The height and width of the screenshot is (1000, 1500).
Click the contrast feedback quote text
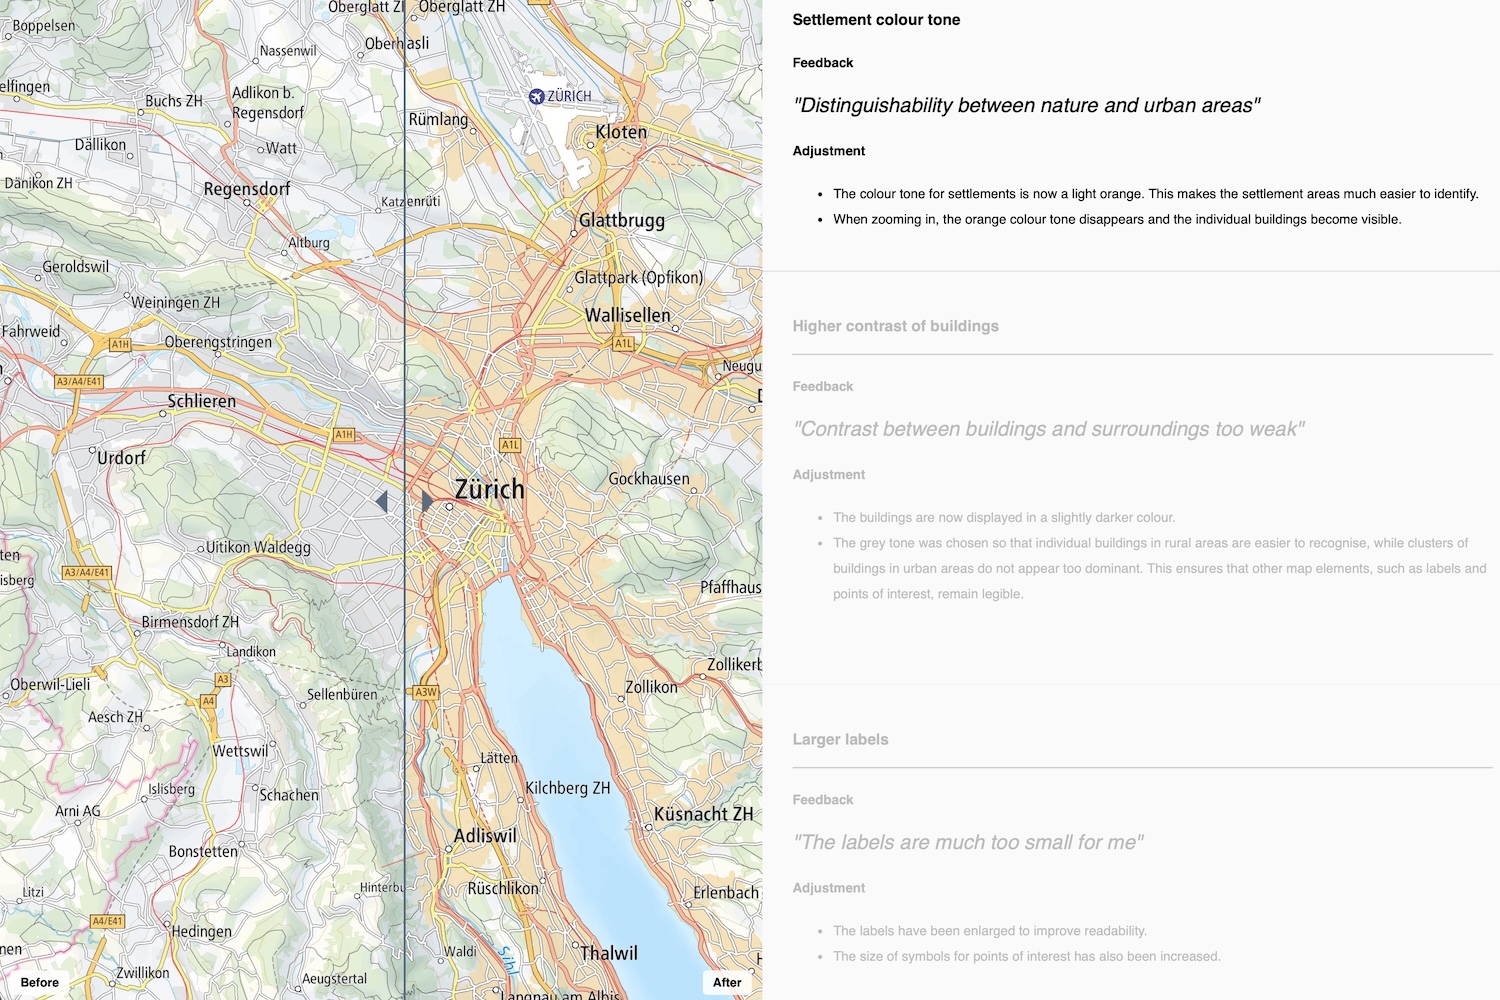tap(1049, 429)
